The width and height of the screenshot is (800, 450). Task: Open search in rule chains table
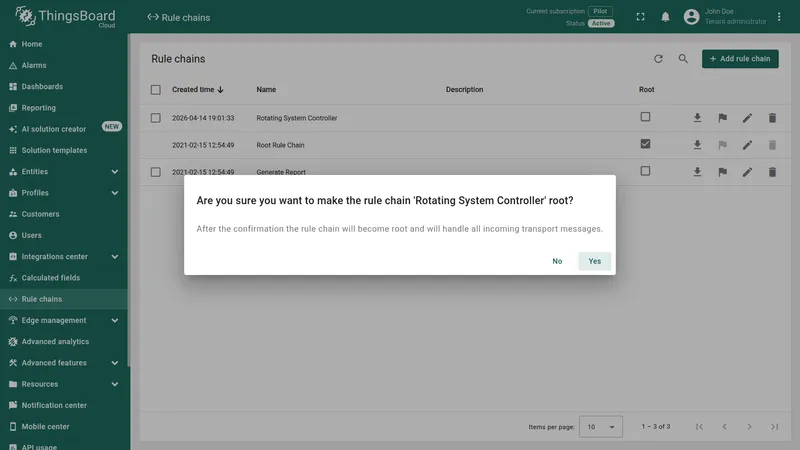[x=683, y=59]
